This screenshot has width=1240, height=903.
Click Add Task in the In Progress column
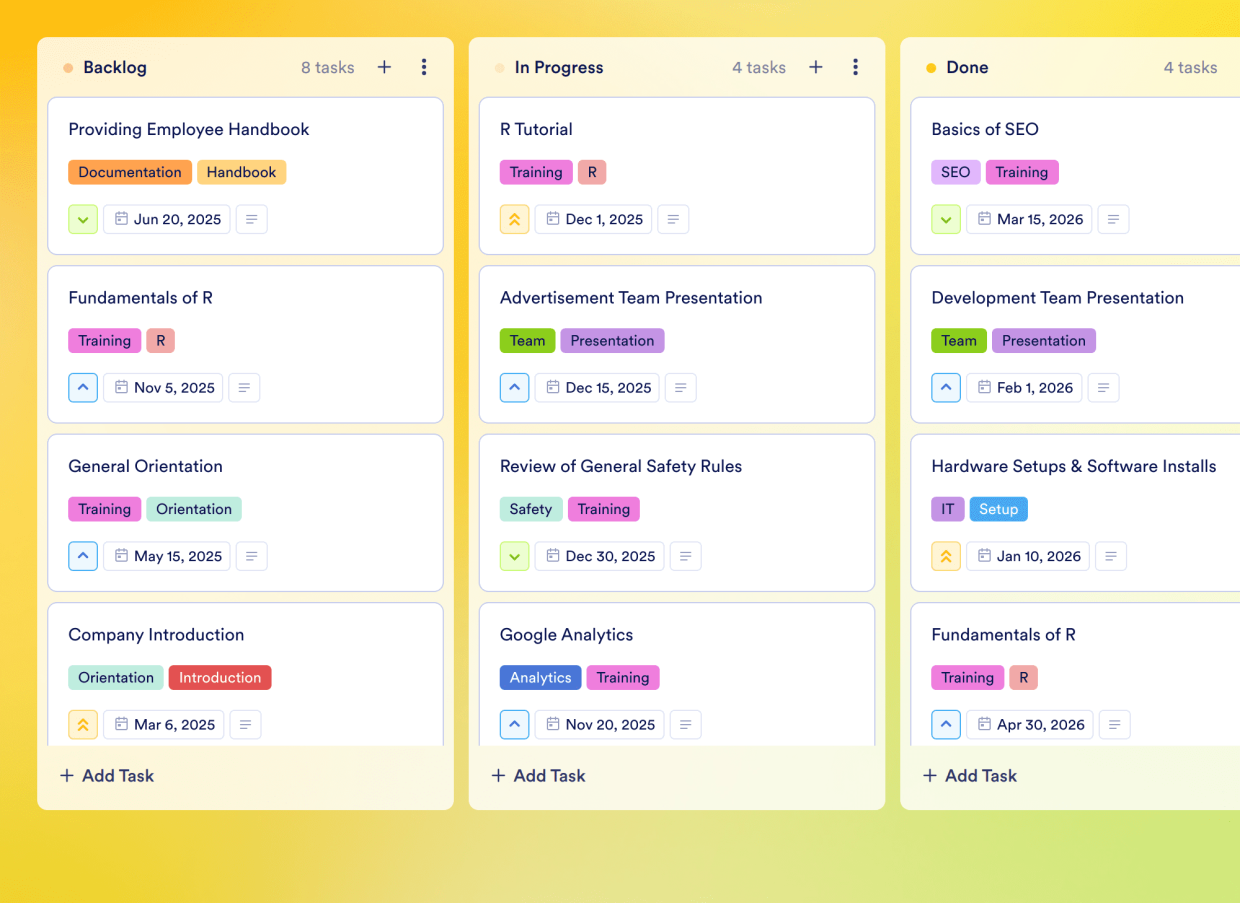click(538, 775)
